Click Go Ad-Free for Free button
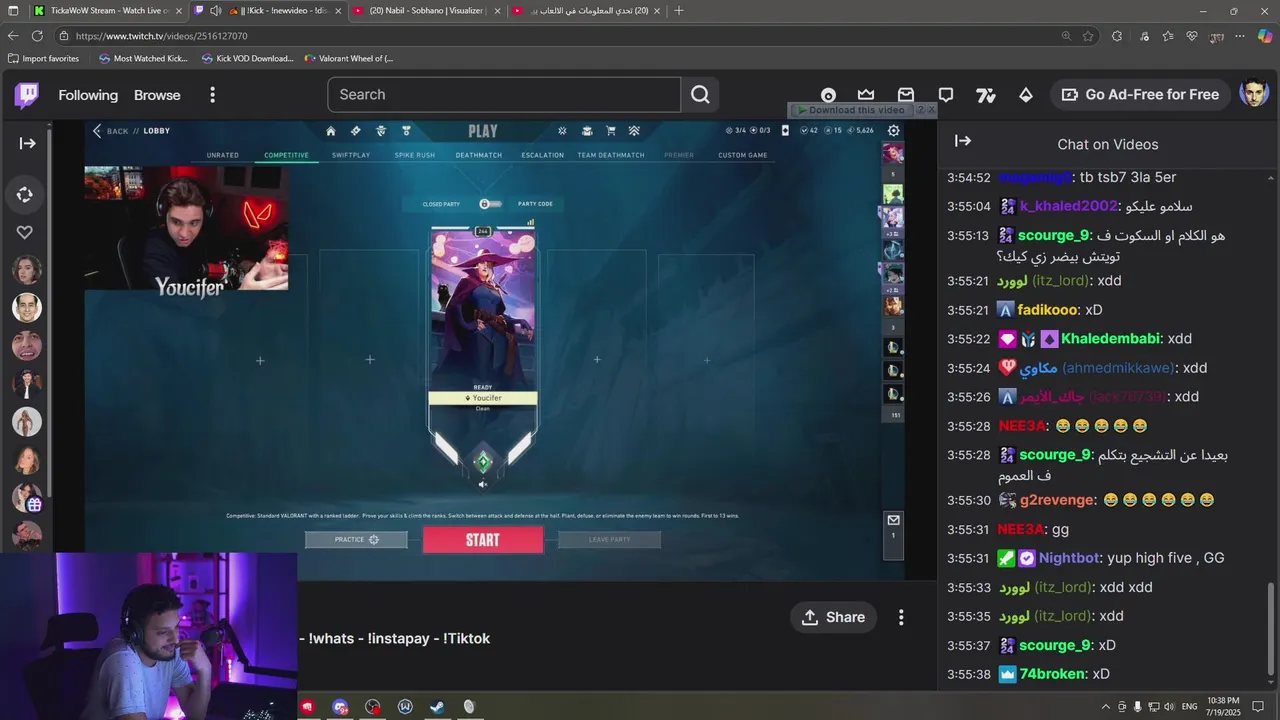This screenshot has width=1280, height=720. pos(1140,95)
